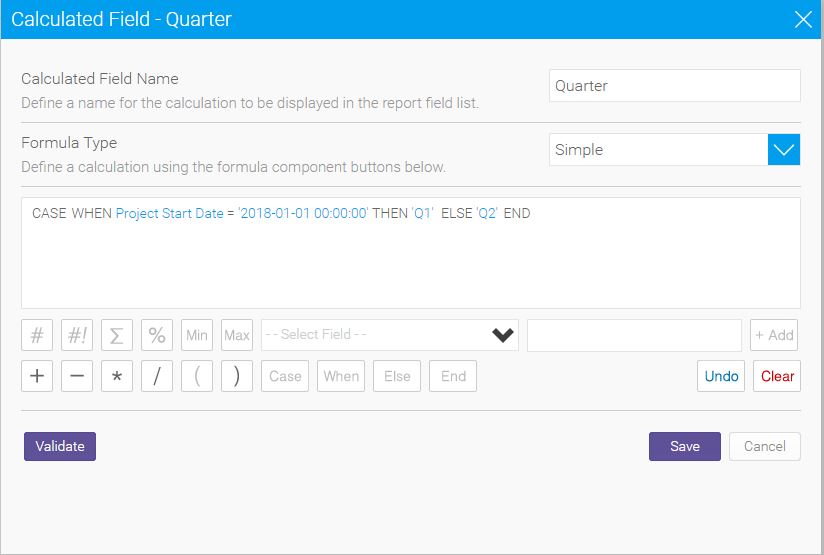Cancel the calculated field dialog
Image resolution: width=824 pixels, height=555 pixels.
pyautogui.click(x=765, y=446)
